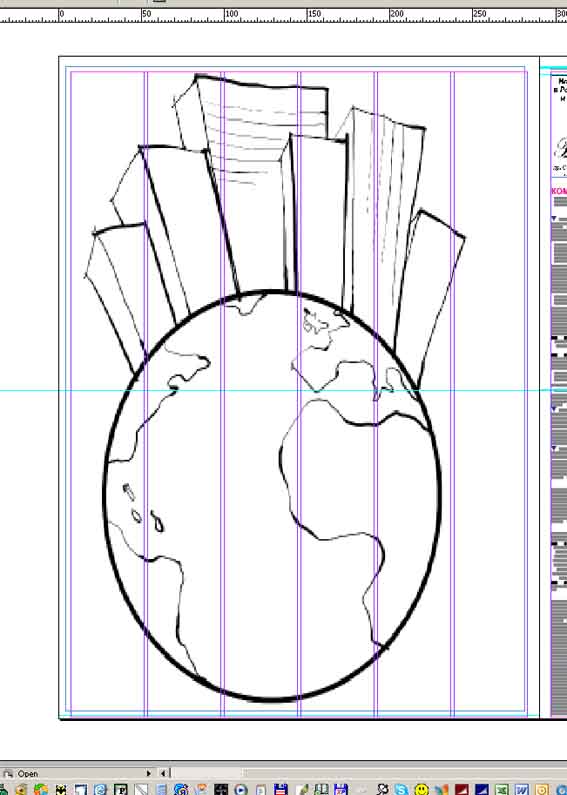Select the cyan horizontal ruler guide
567x795 pixels.
click(284, 390)
